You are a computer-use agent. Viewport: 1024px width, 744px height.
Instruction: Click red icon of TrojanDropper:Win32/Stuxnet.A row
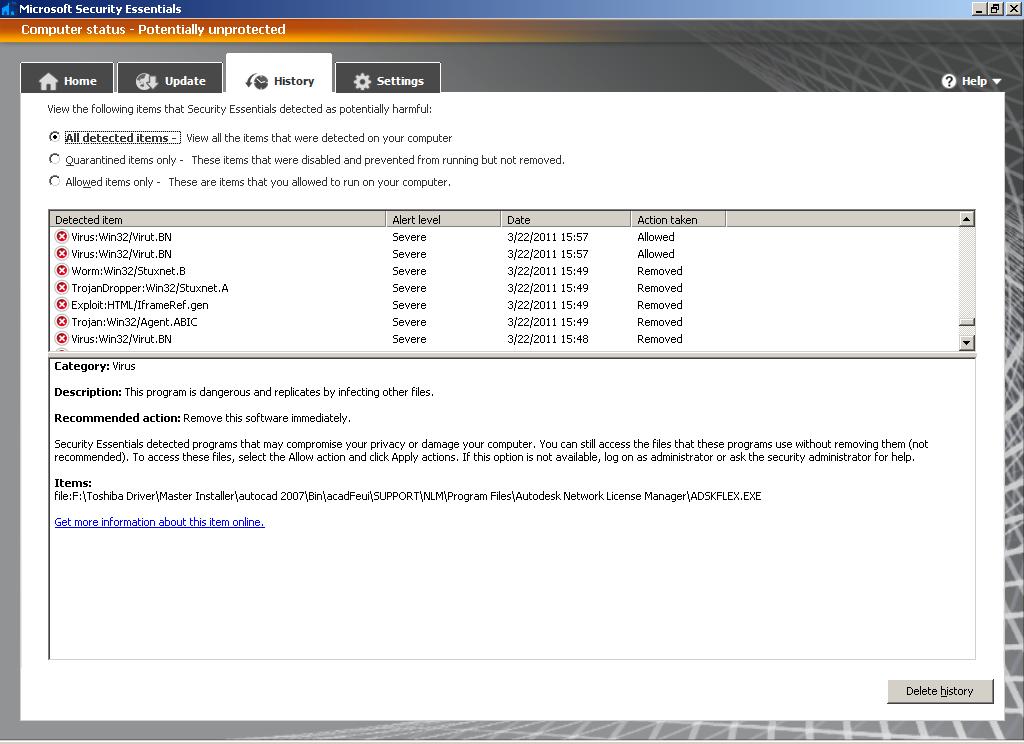click(62, 287)
